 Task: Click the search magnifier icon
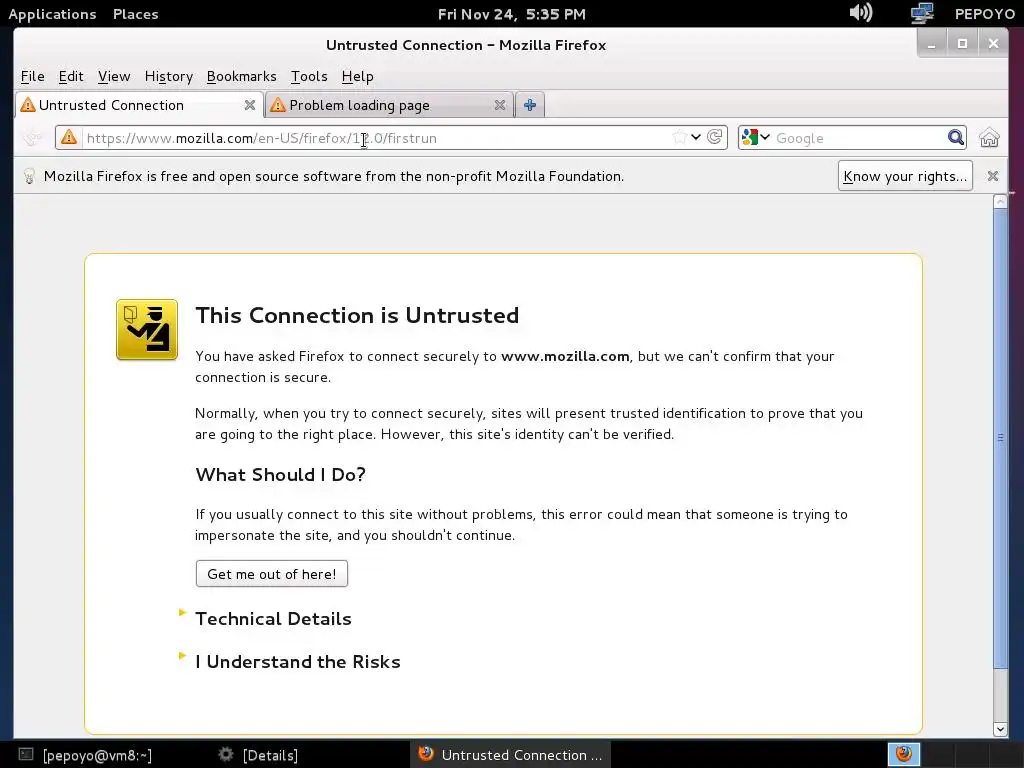click(x=955, y=137)
